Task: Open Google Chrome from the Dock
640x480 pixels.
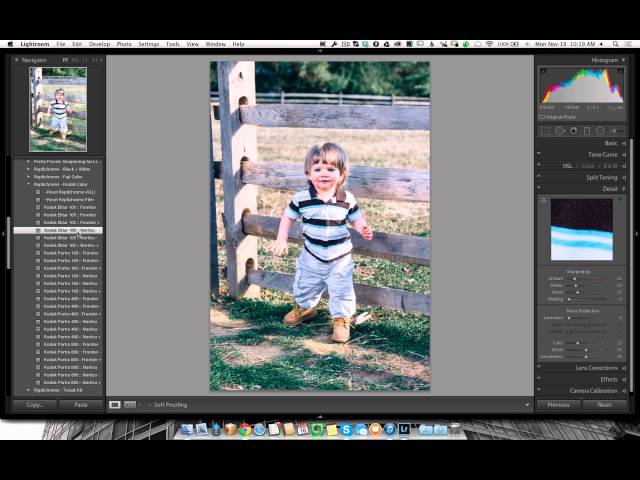Action: [x=245, y=429]
